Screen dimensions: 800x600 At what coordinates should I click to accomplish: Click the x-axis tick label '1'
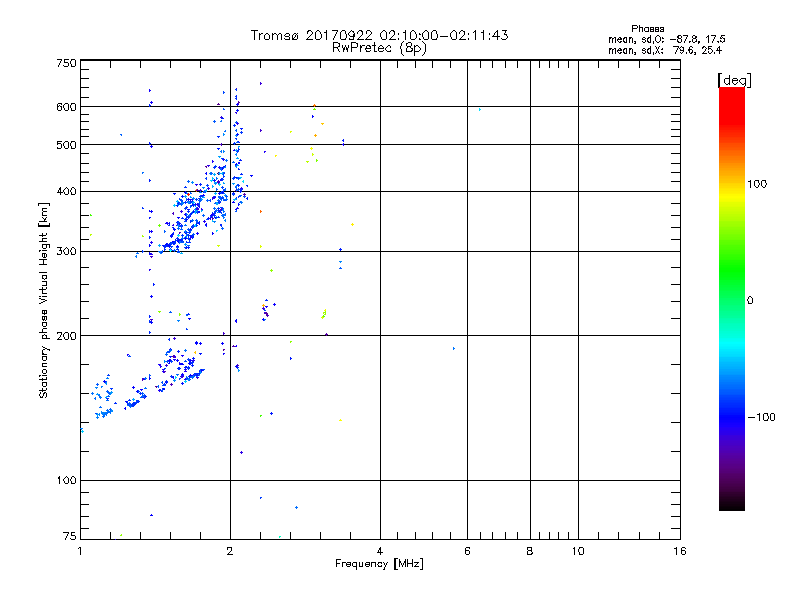(x=80, y=551)
